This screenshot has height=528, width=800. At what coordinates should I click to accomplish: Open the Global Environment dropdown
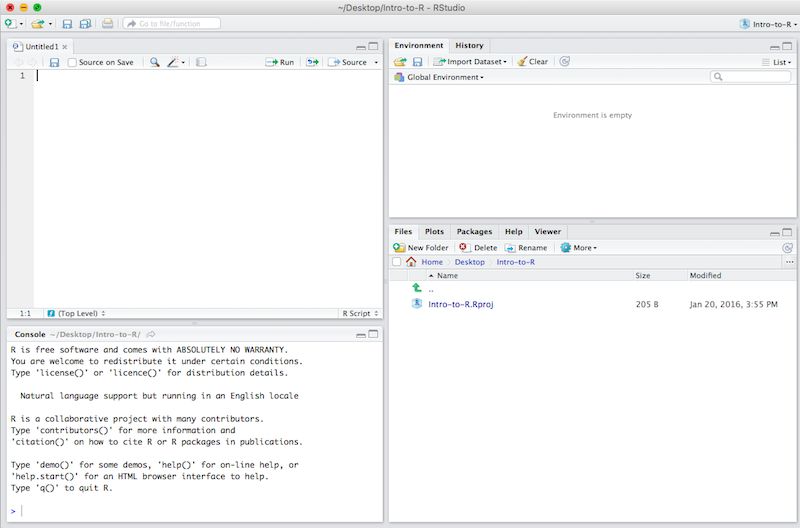coord(439,77)
